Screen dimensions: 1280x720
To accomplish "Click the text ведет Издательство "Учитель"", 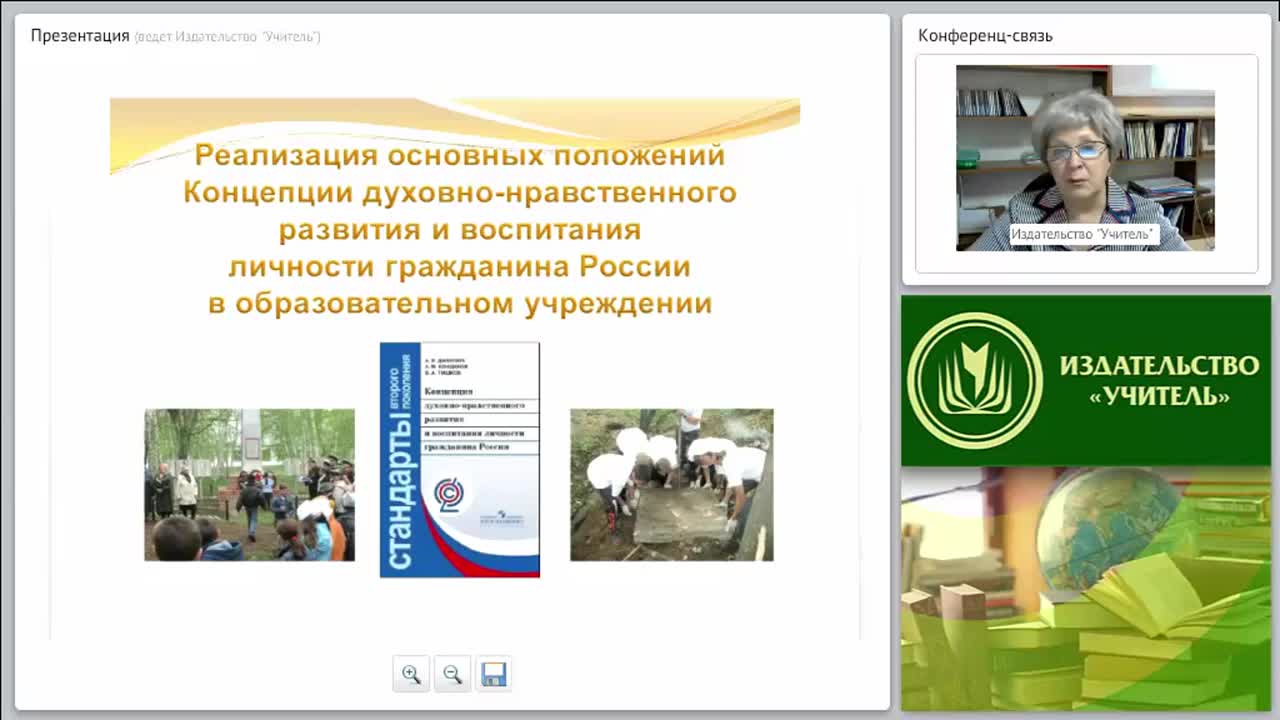I will pyautogui.click(x=227, y=37).
